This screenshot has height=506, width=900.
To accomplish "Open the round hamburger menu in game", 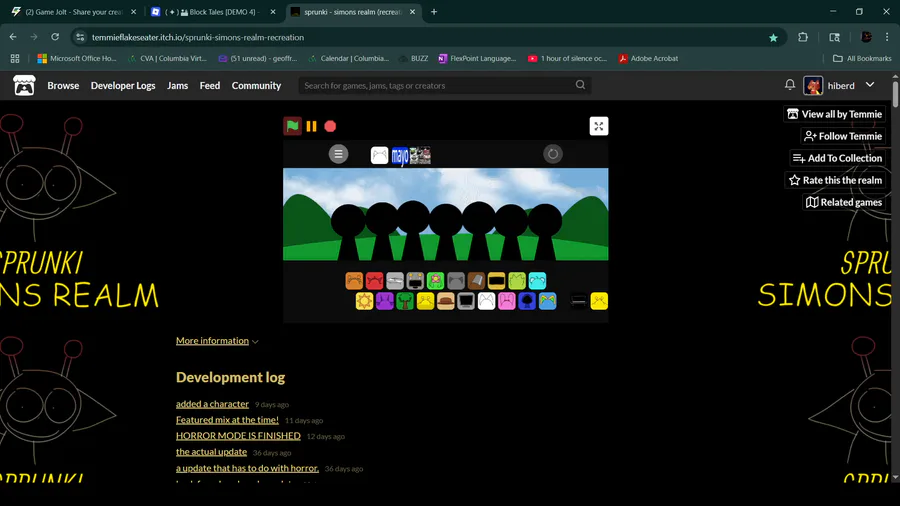I will tap(338, 154).
